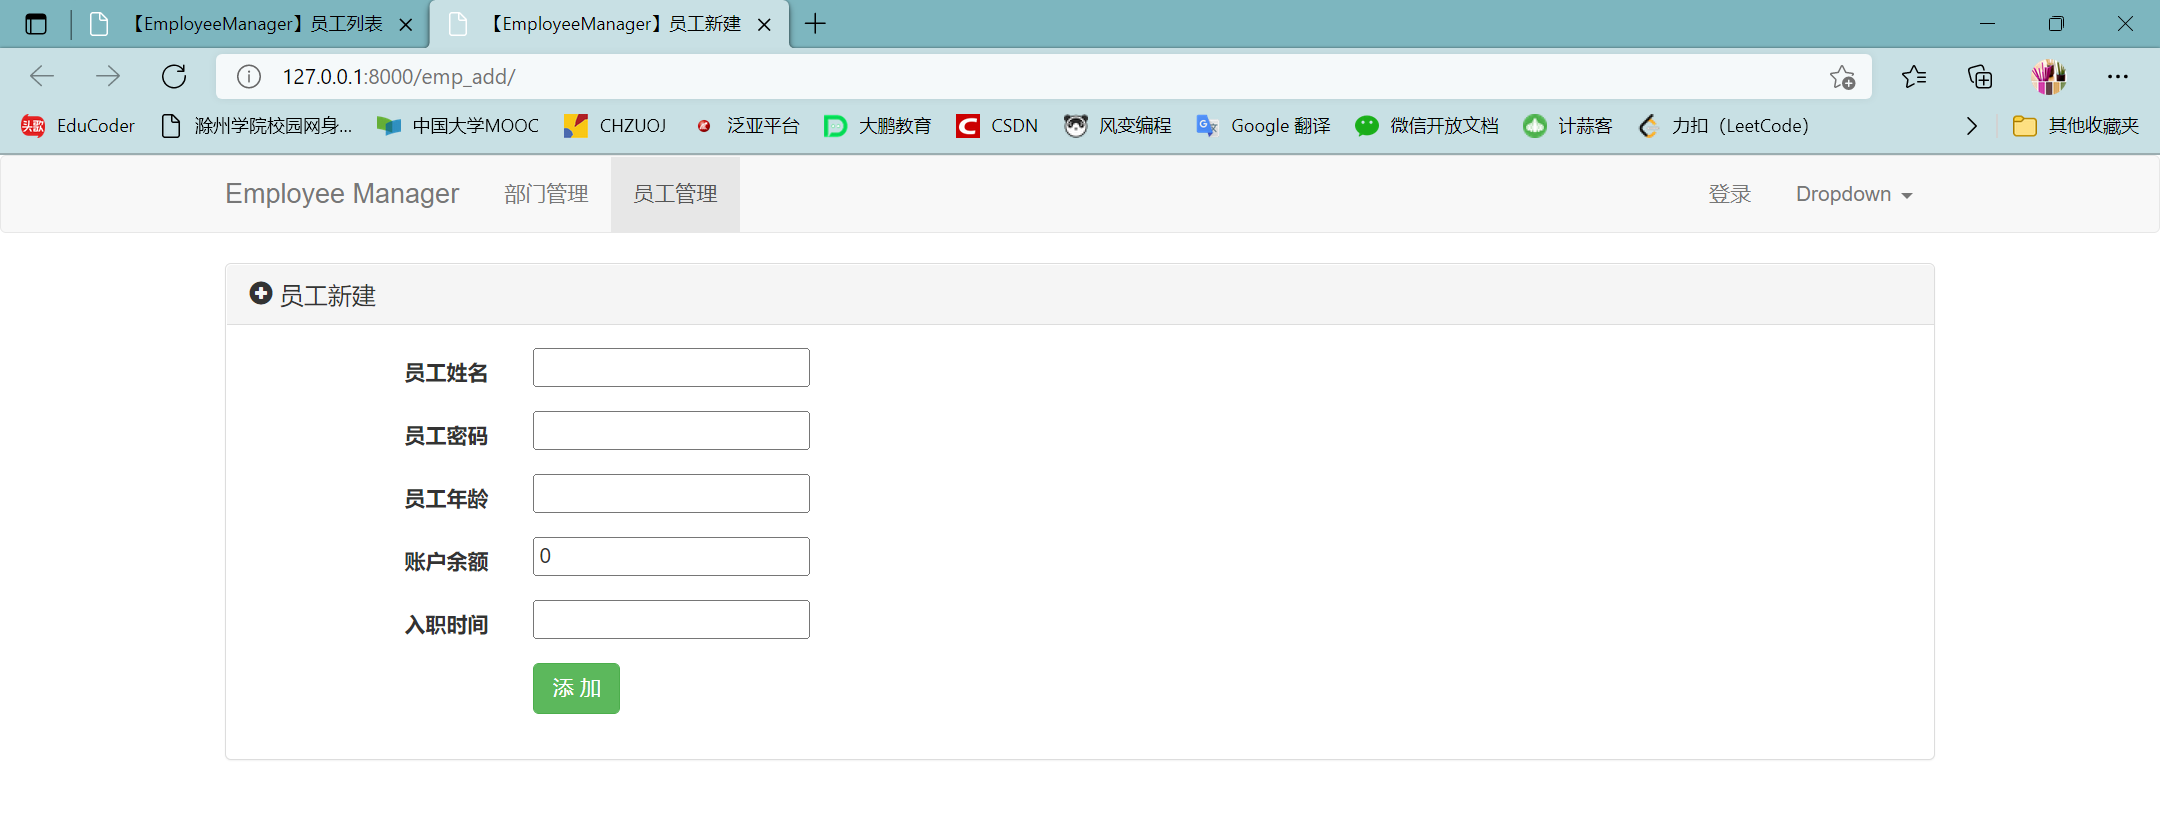The image size is (2160, 839).
Task: Click the 员工新建 panel heading text
Action: pyautogui.click(x=327, y=296)
